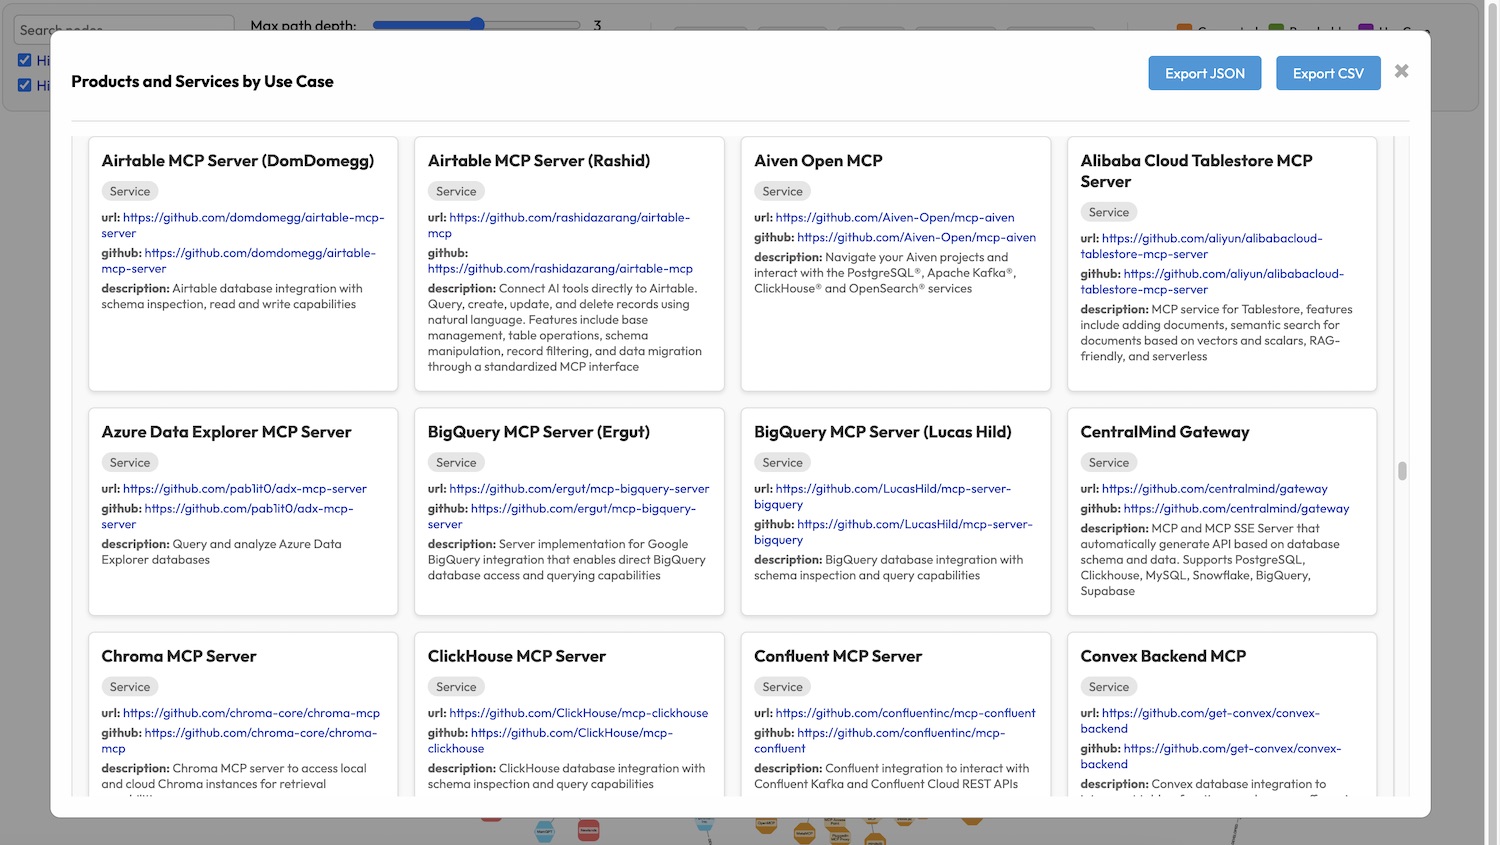Open the ClickHouse MCP Server url link
This screenshot has width=1500, height=845.
pos(578,713)
